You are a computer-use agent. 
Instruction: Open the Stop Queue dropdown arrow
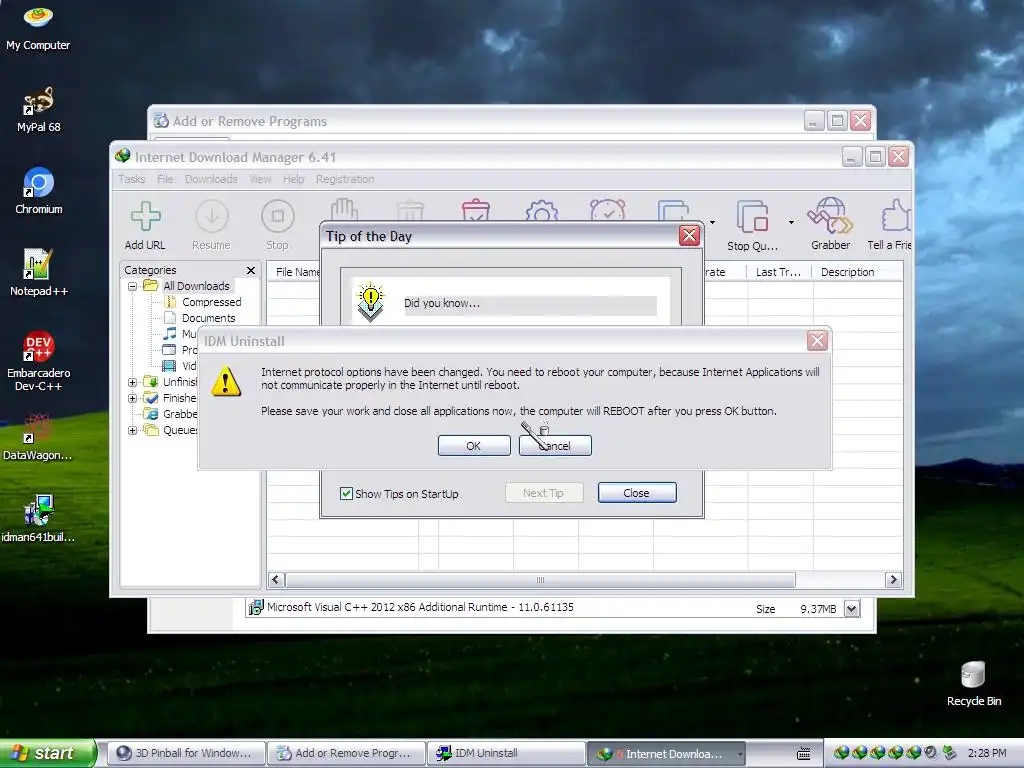click(791, 223)
